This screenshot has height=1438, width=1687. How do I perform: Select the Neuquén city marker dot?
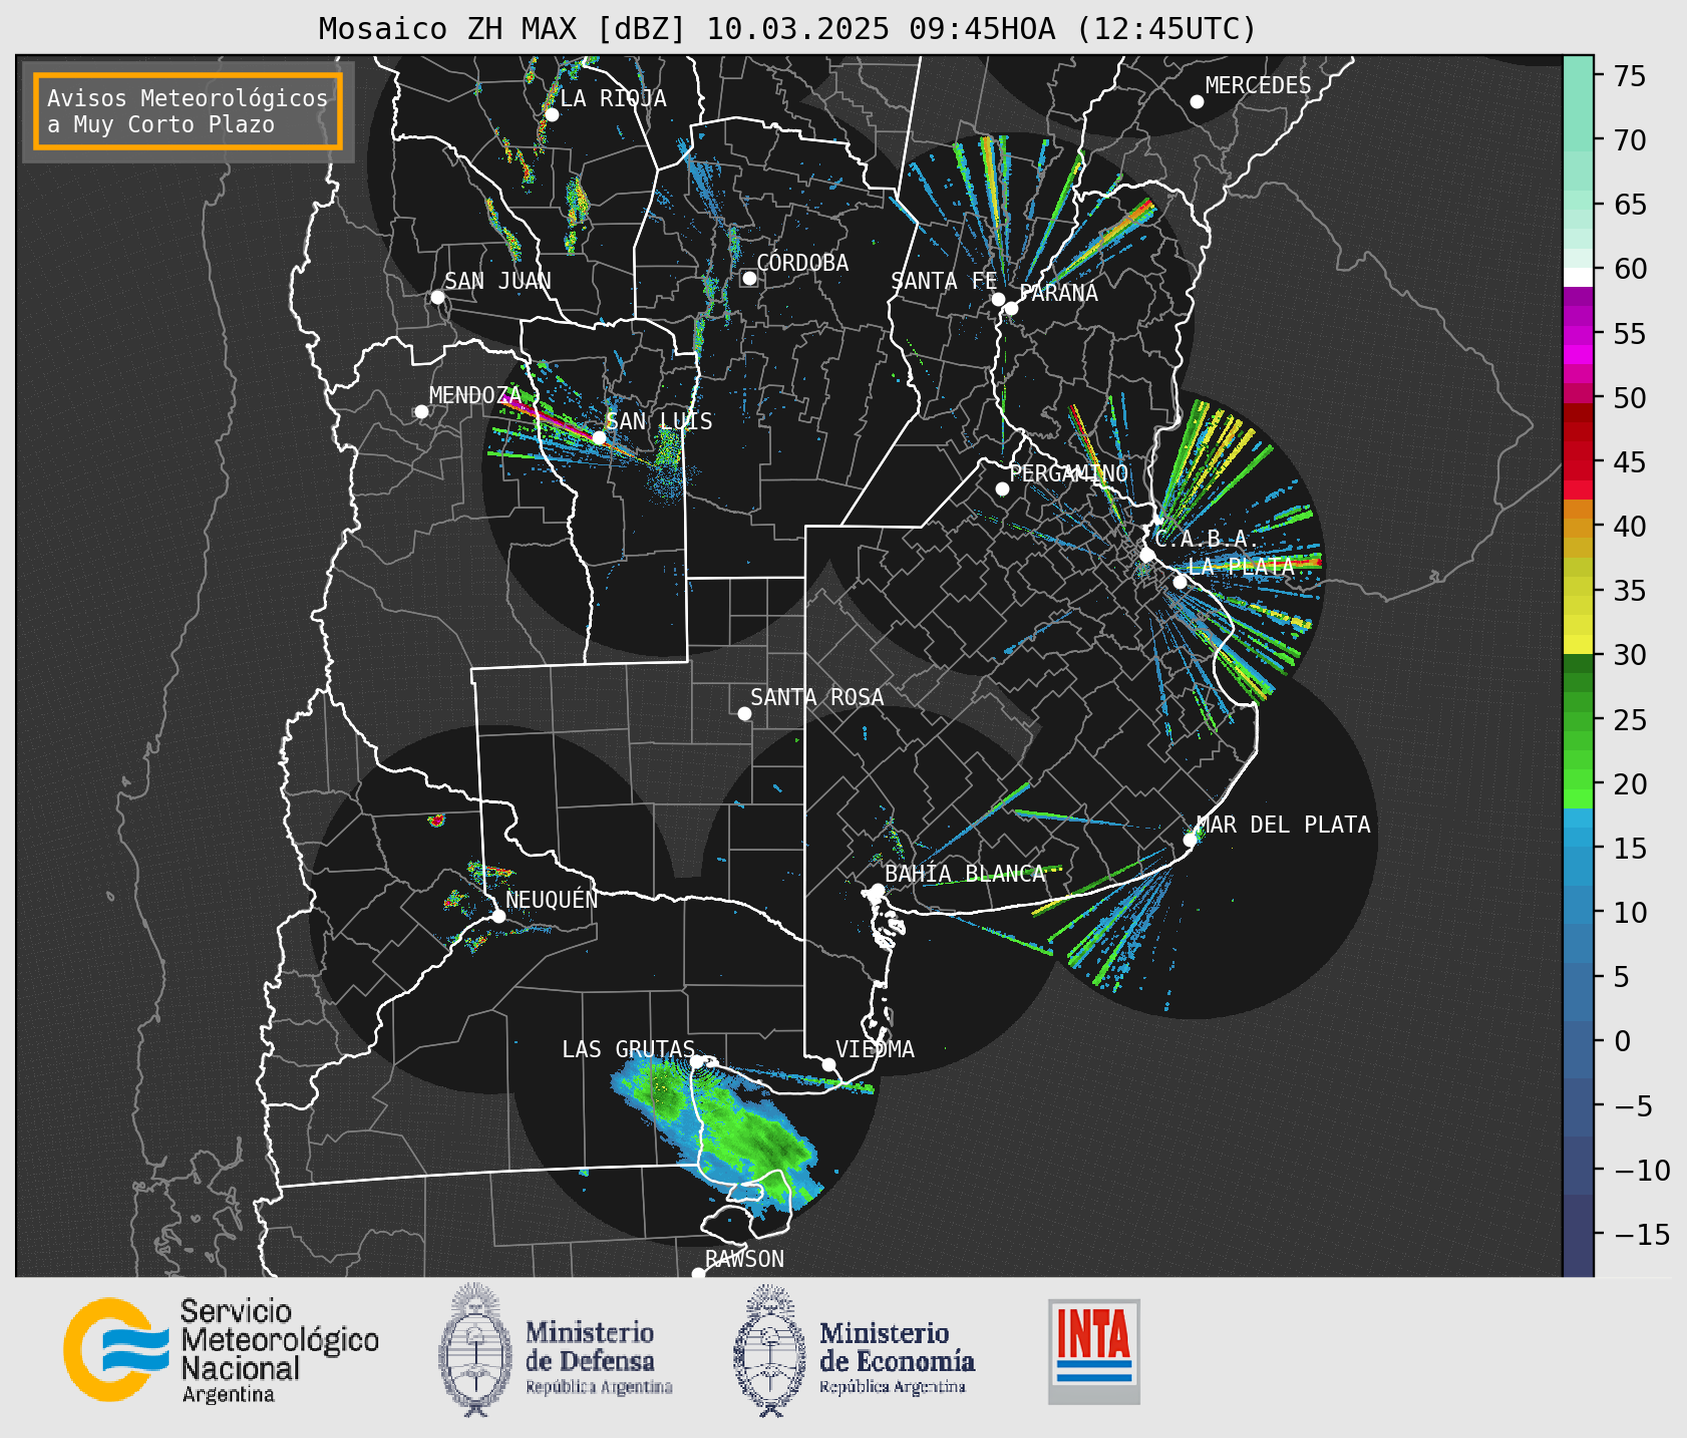pos(498,916)
